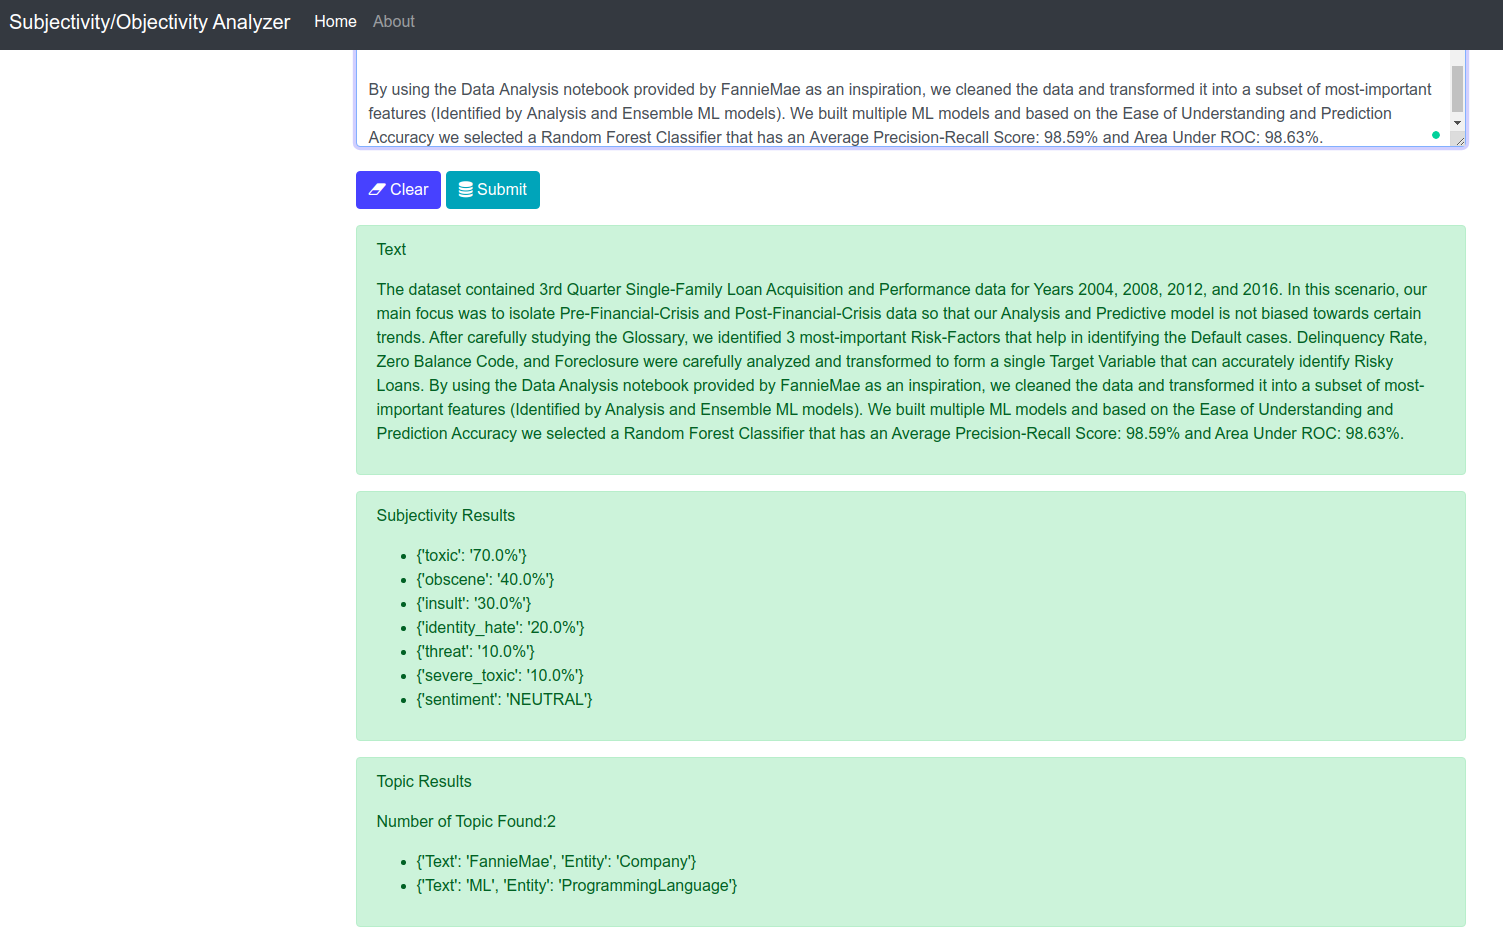Click the textarea resize handle corner

point(1460,141)
